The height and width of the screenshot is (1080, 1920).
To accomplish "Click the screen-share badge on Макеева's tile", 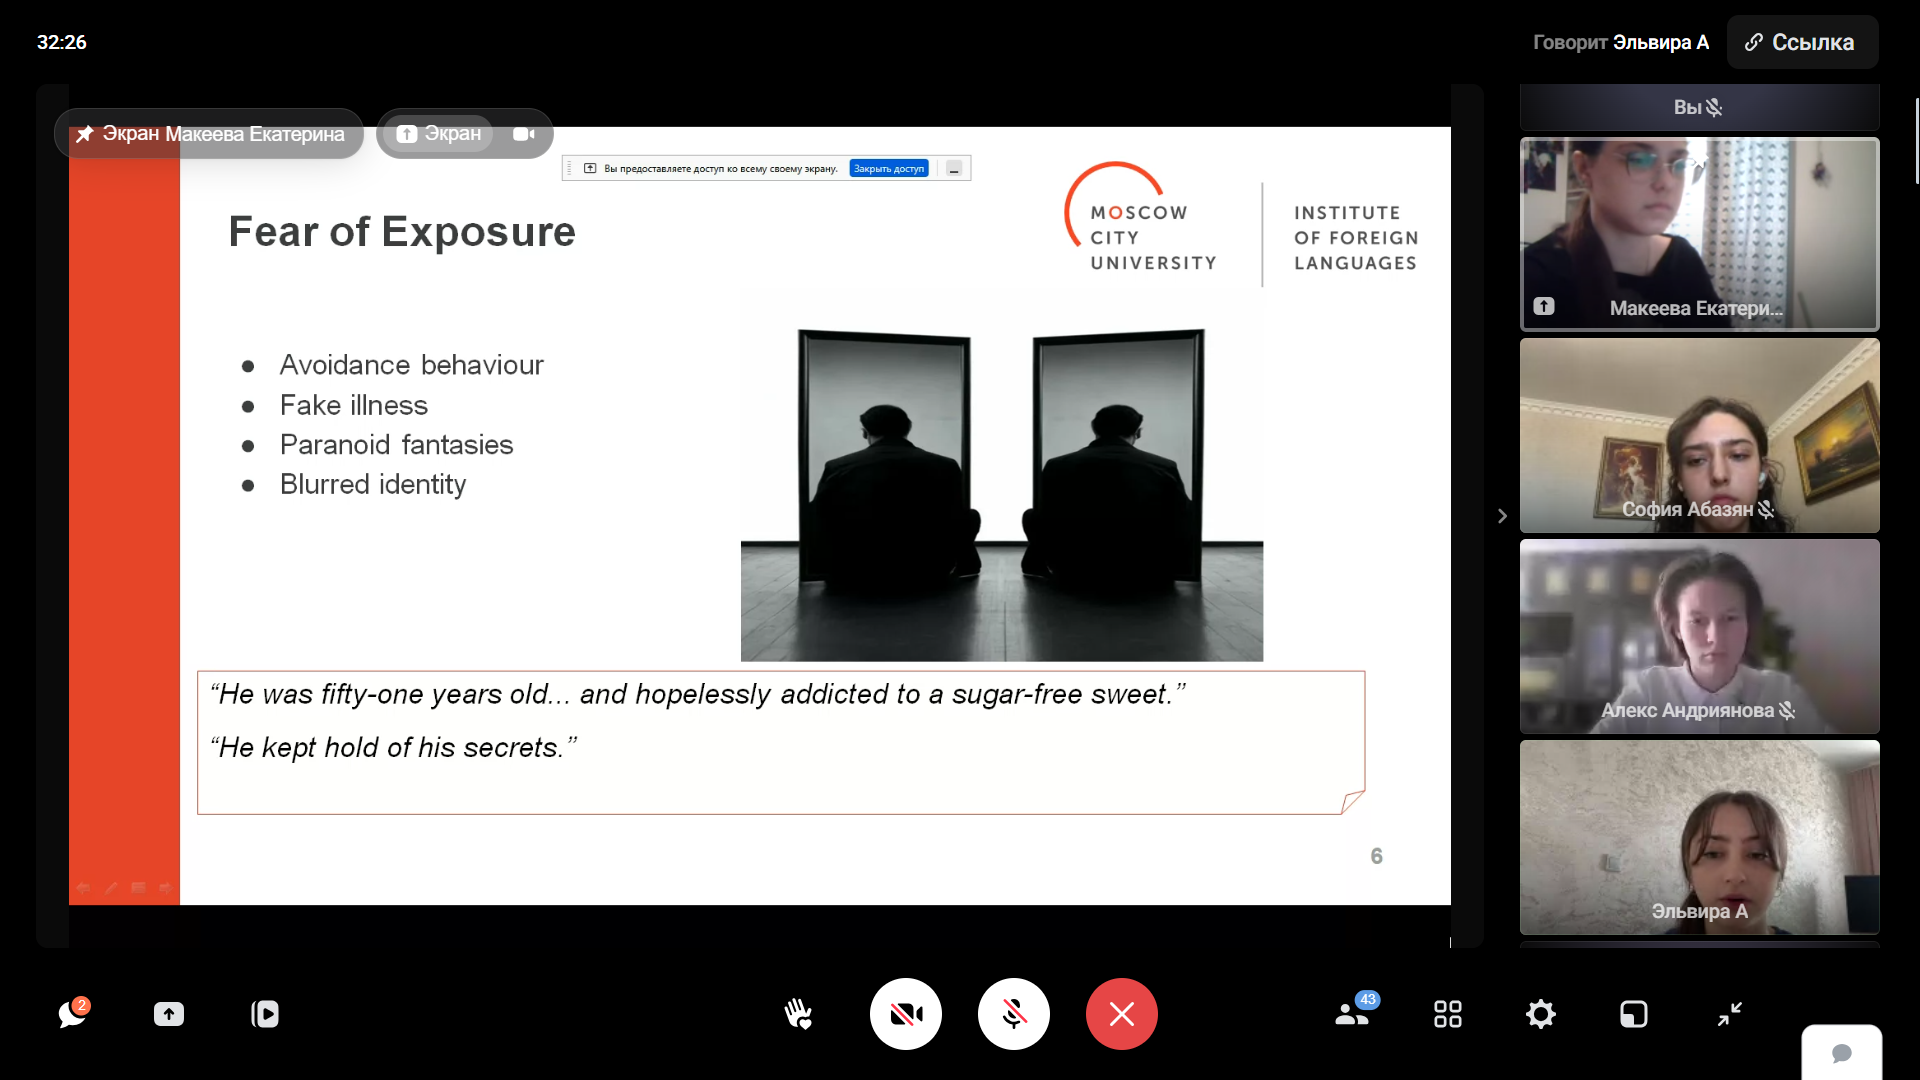I will [1544, 306].
